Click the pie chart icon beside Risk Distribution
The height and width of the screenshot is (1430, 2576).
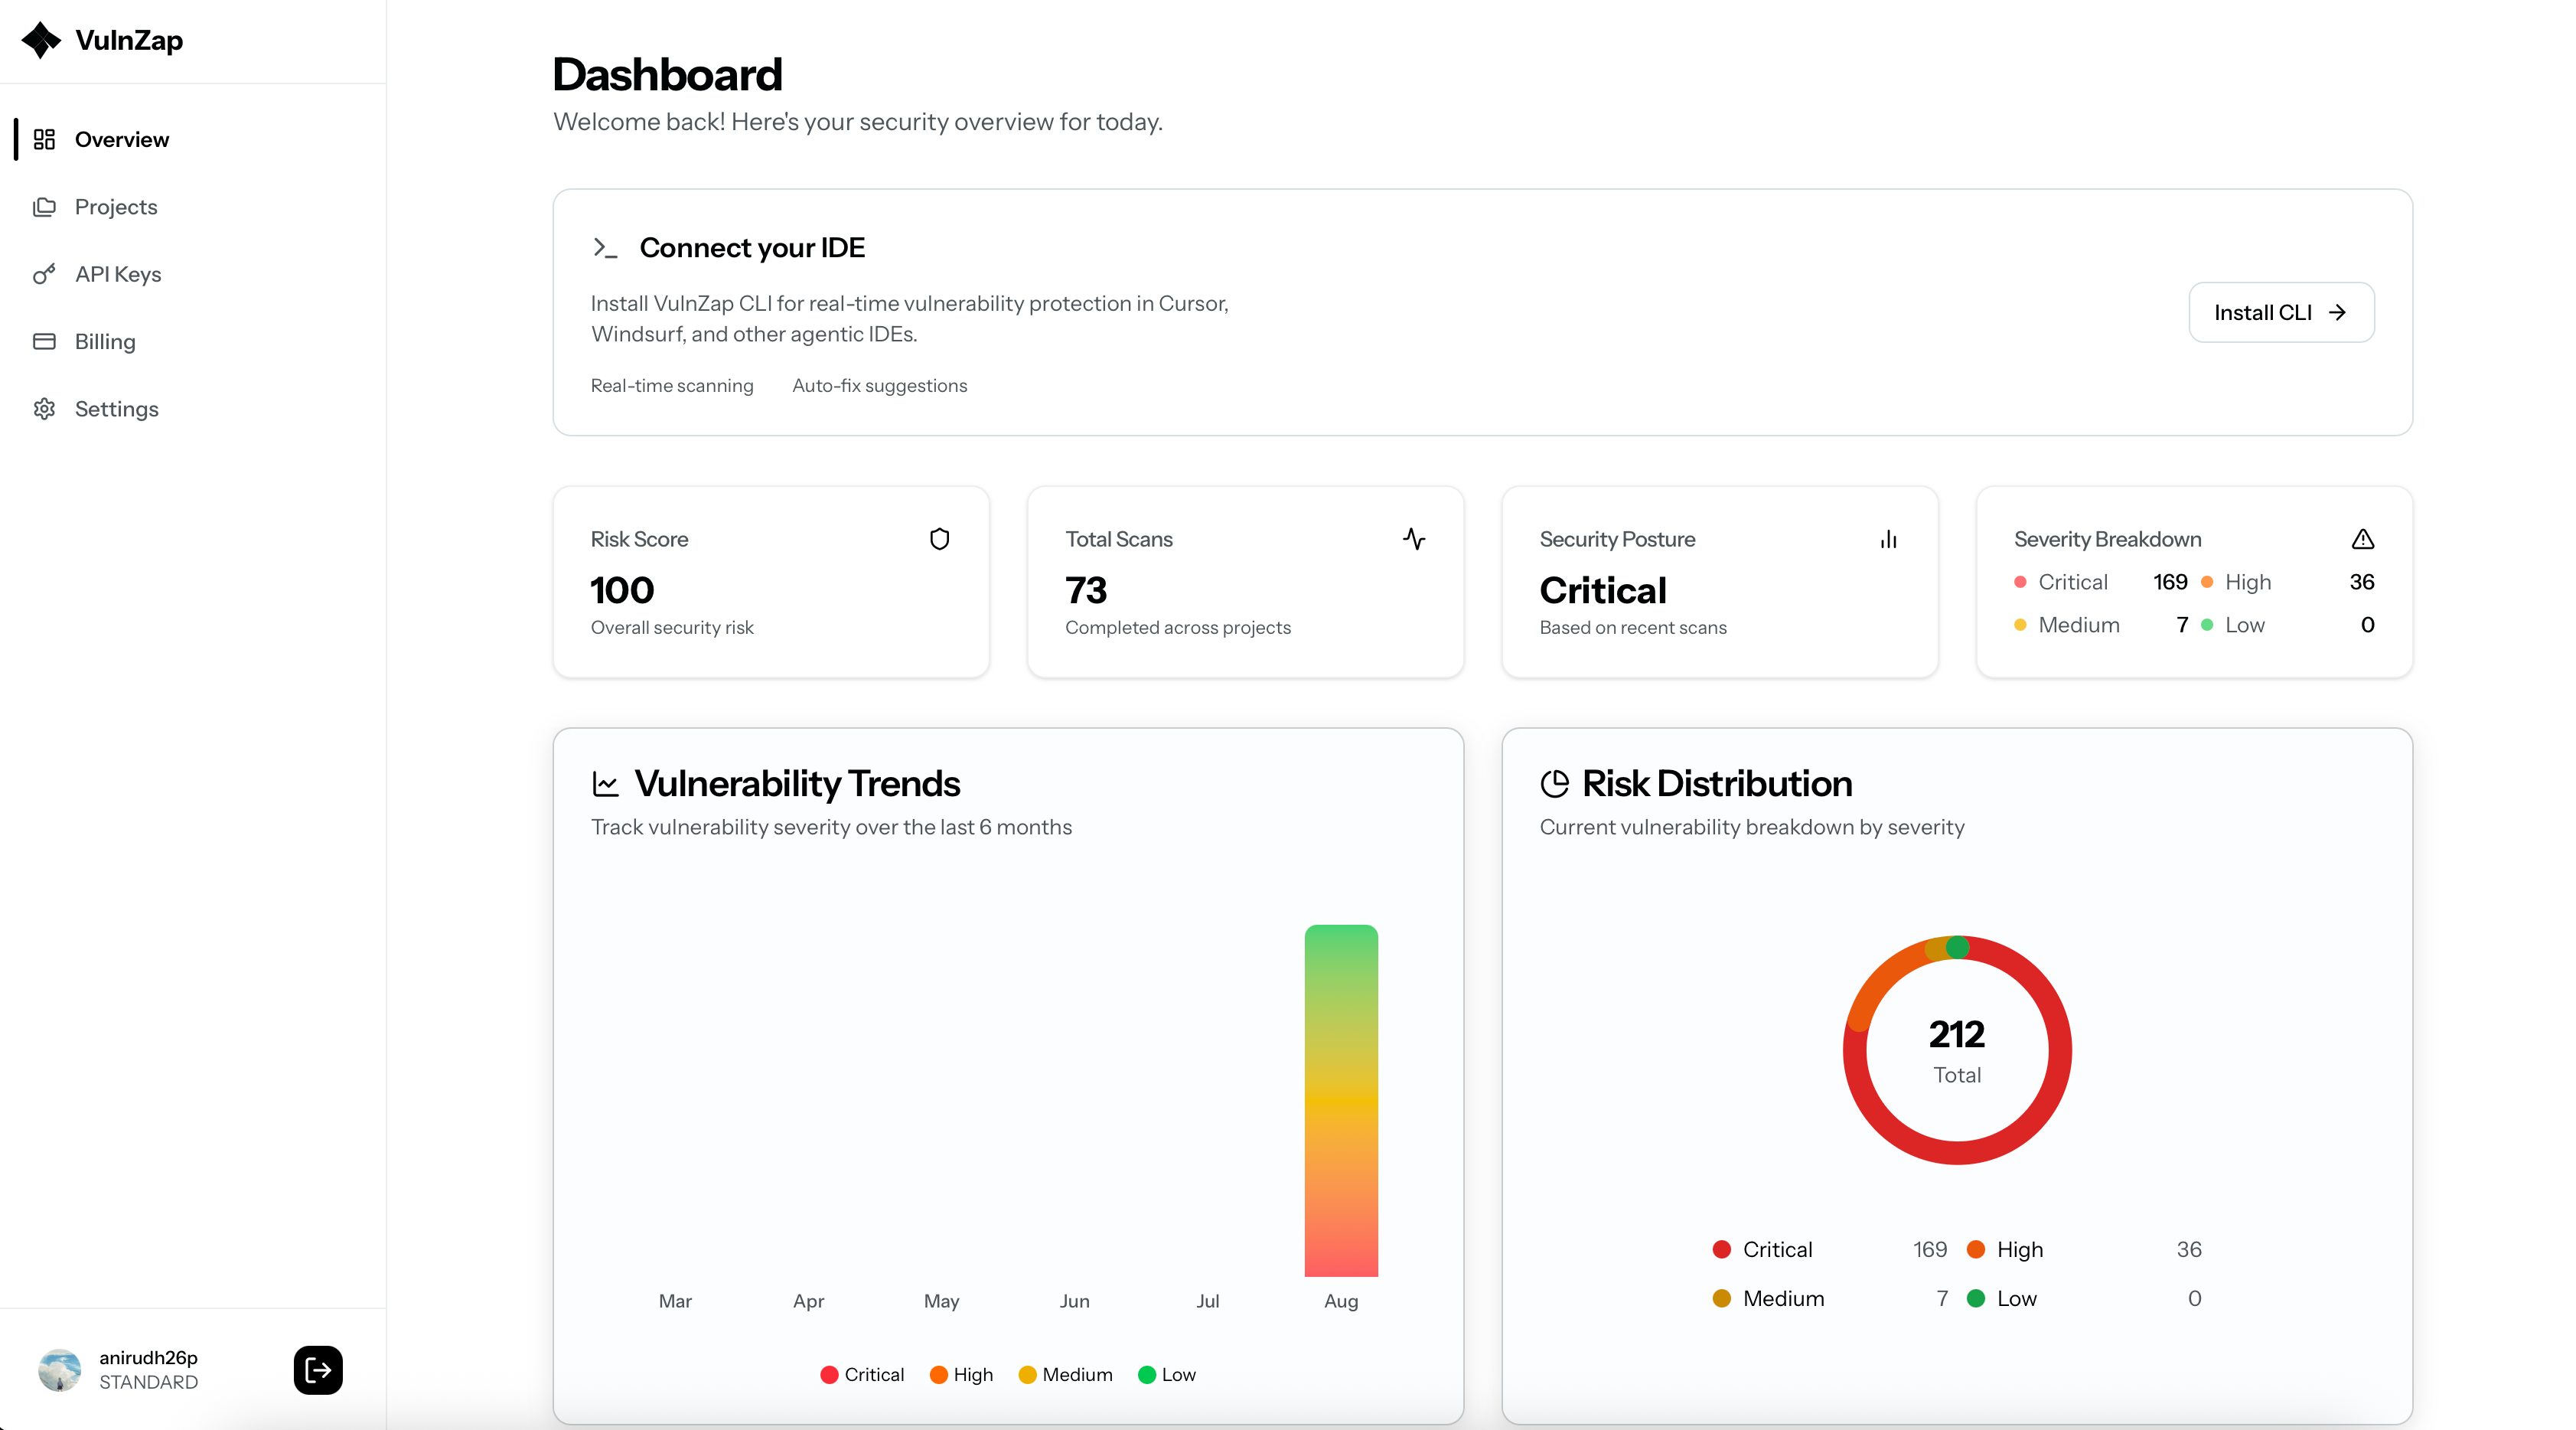(1554, 784)
